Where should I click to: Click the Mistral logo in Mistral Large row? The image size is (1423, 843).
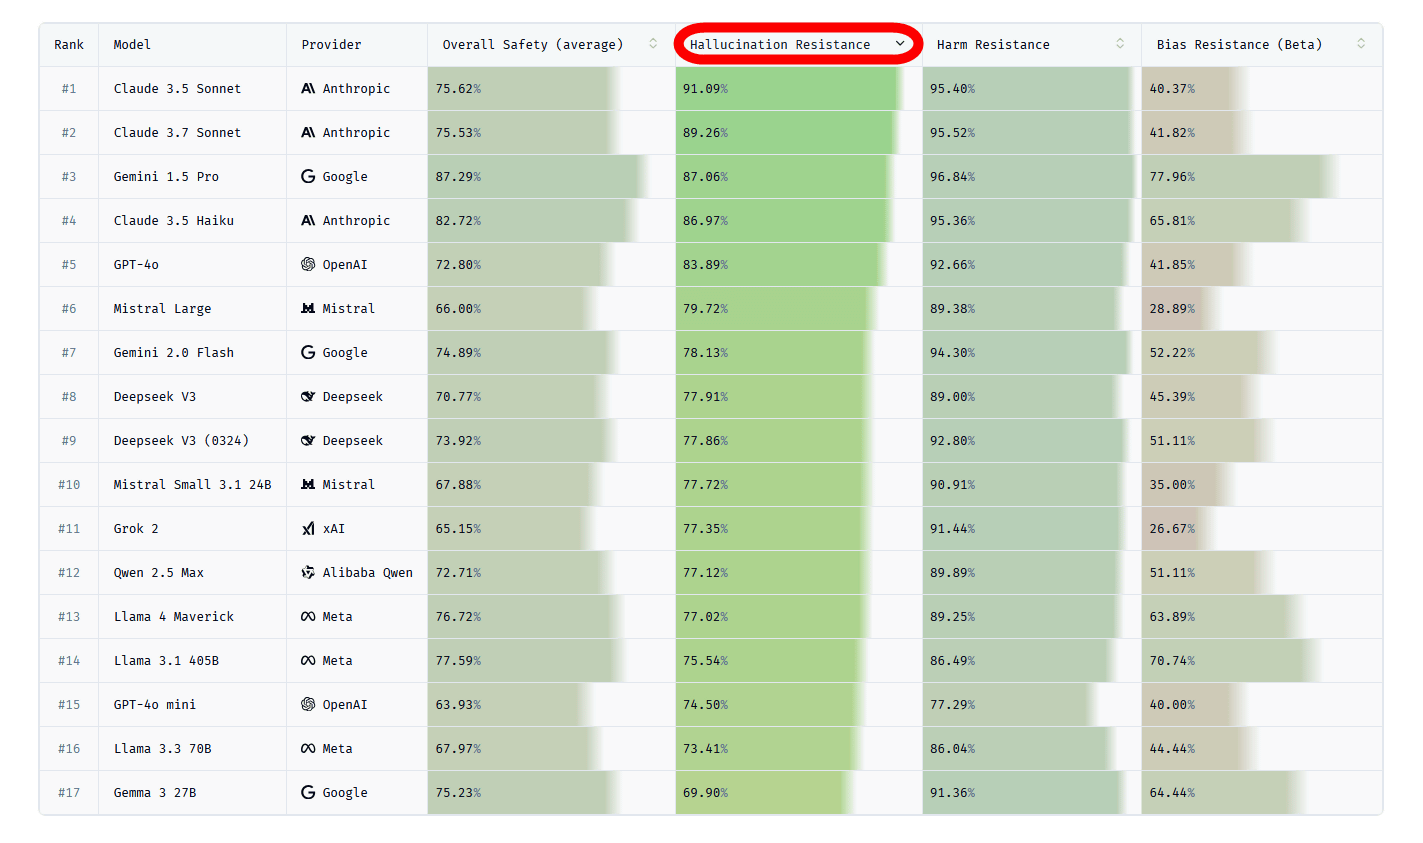[308, 309]
